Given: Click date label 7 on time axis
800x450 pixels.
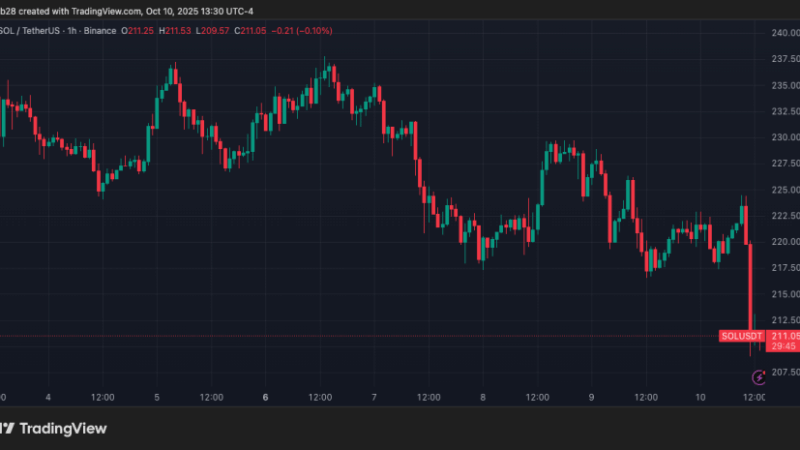Looking at the screenshot, I should click(374, 397).
